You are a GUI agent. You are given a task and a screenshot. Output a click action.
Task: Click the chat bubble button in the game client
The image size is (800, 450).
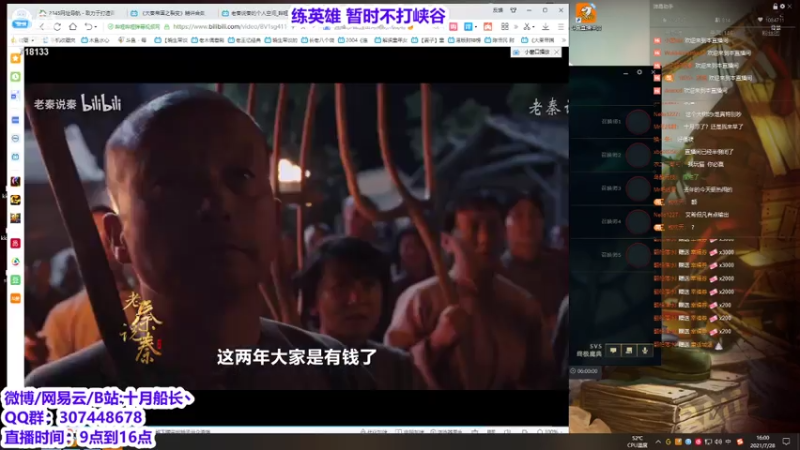point(613,351)
